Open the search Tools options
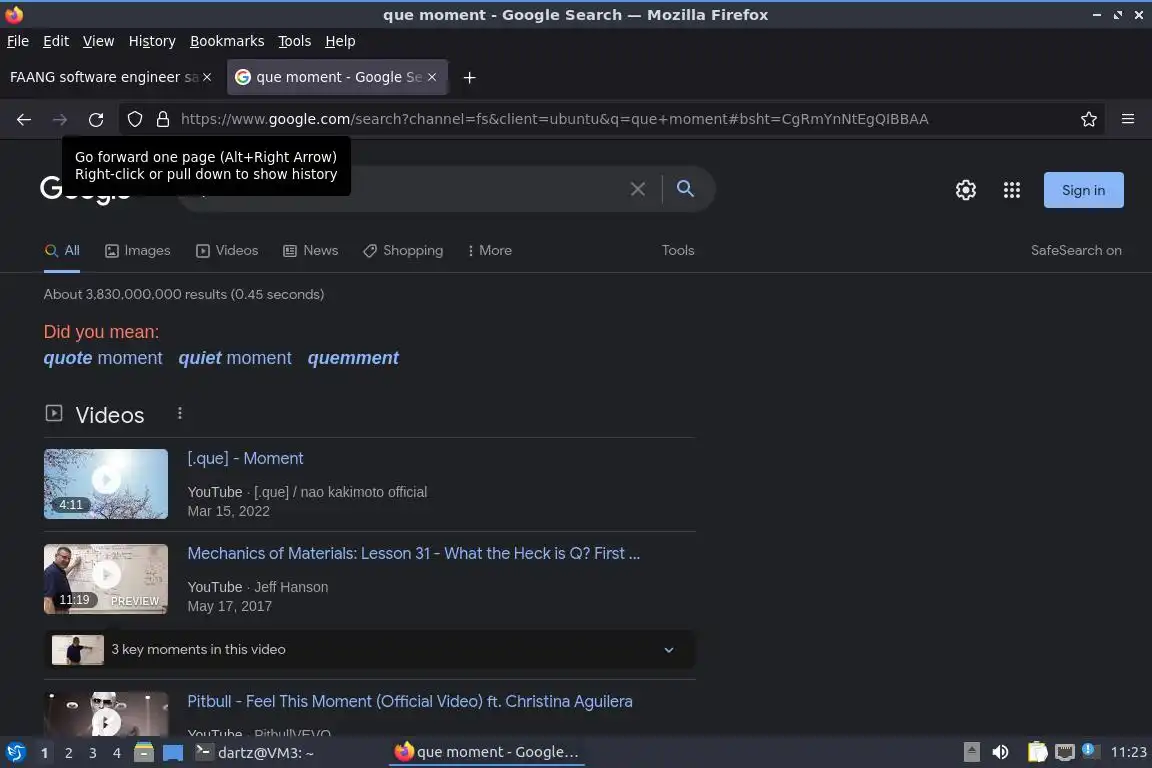This screenshot has width=1152, height=768. click(677, 251)
